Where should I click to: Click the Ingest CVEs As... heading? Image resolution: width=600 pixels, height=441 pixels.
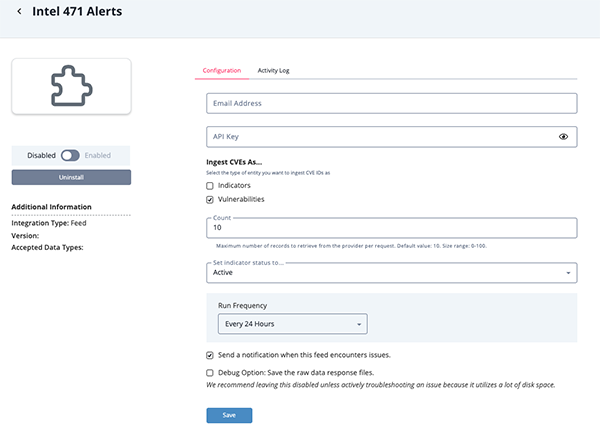234,162
